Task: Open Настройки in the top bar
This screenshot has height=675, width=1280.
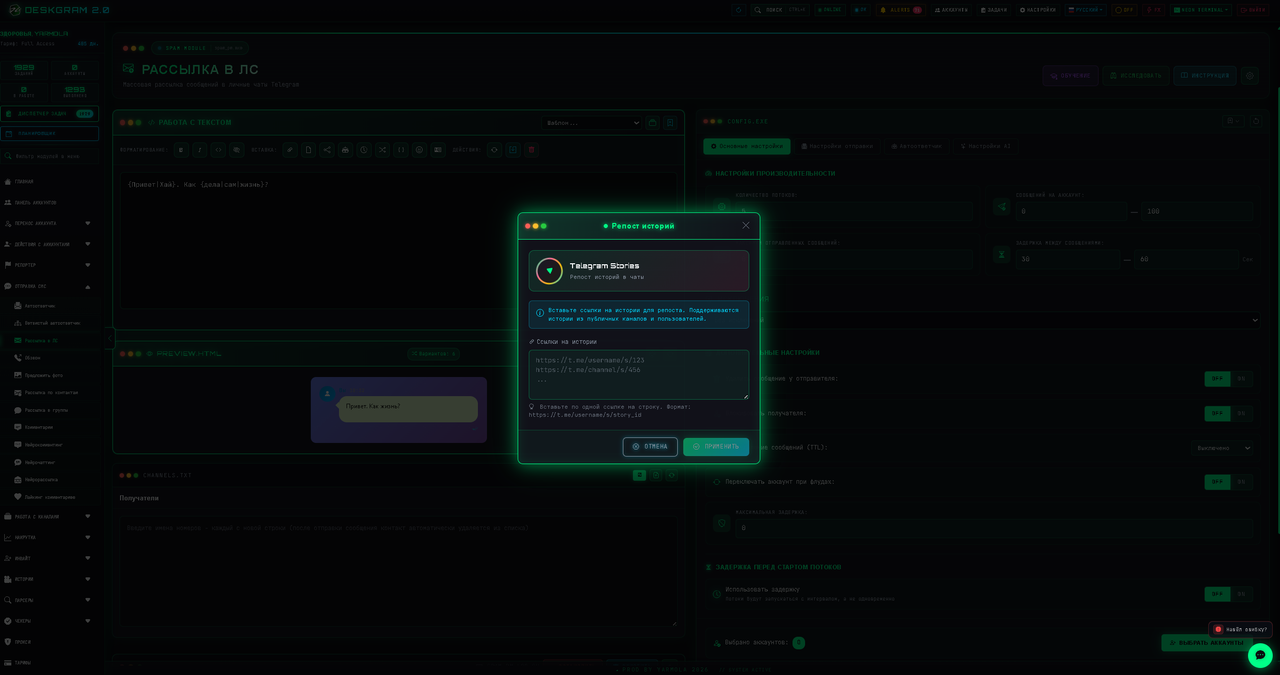Action: [1038, 10]
